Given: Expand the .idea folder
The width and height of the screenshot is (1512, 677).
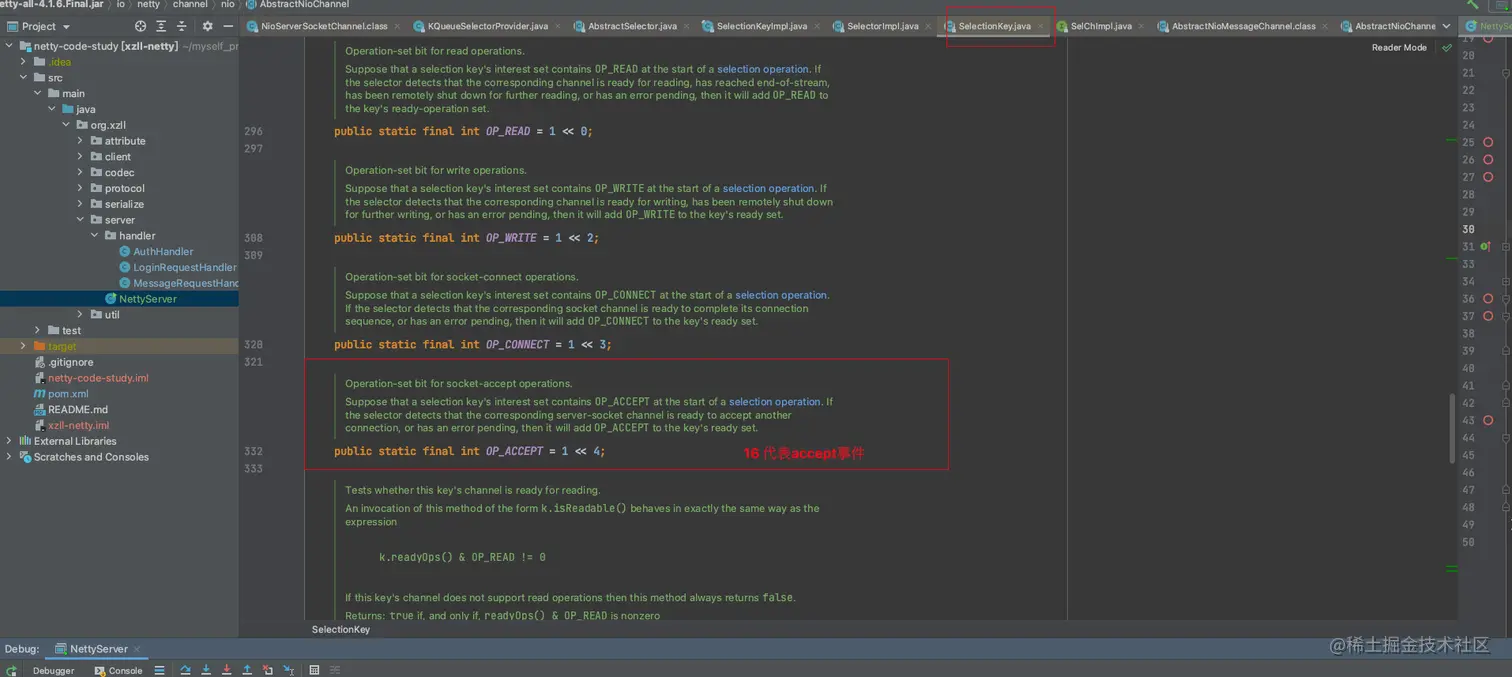Looking at the screenshot, I should tap(24, 62).
